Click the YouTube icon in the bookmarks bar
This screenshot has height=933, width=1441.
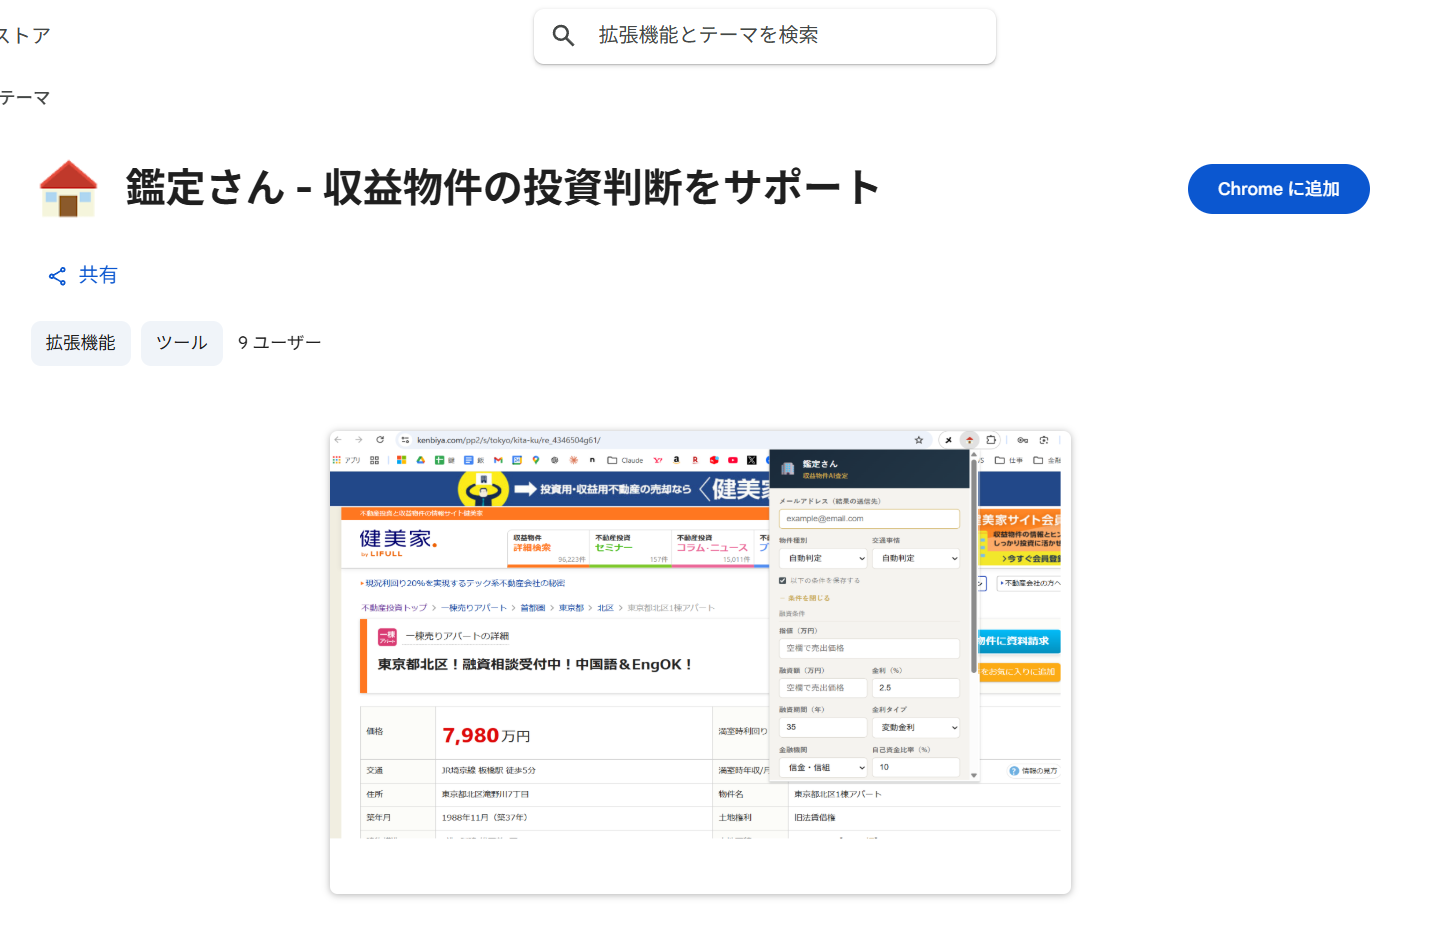coord(731,460)
